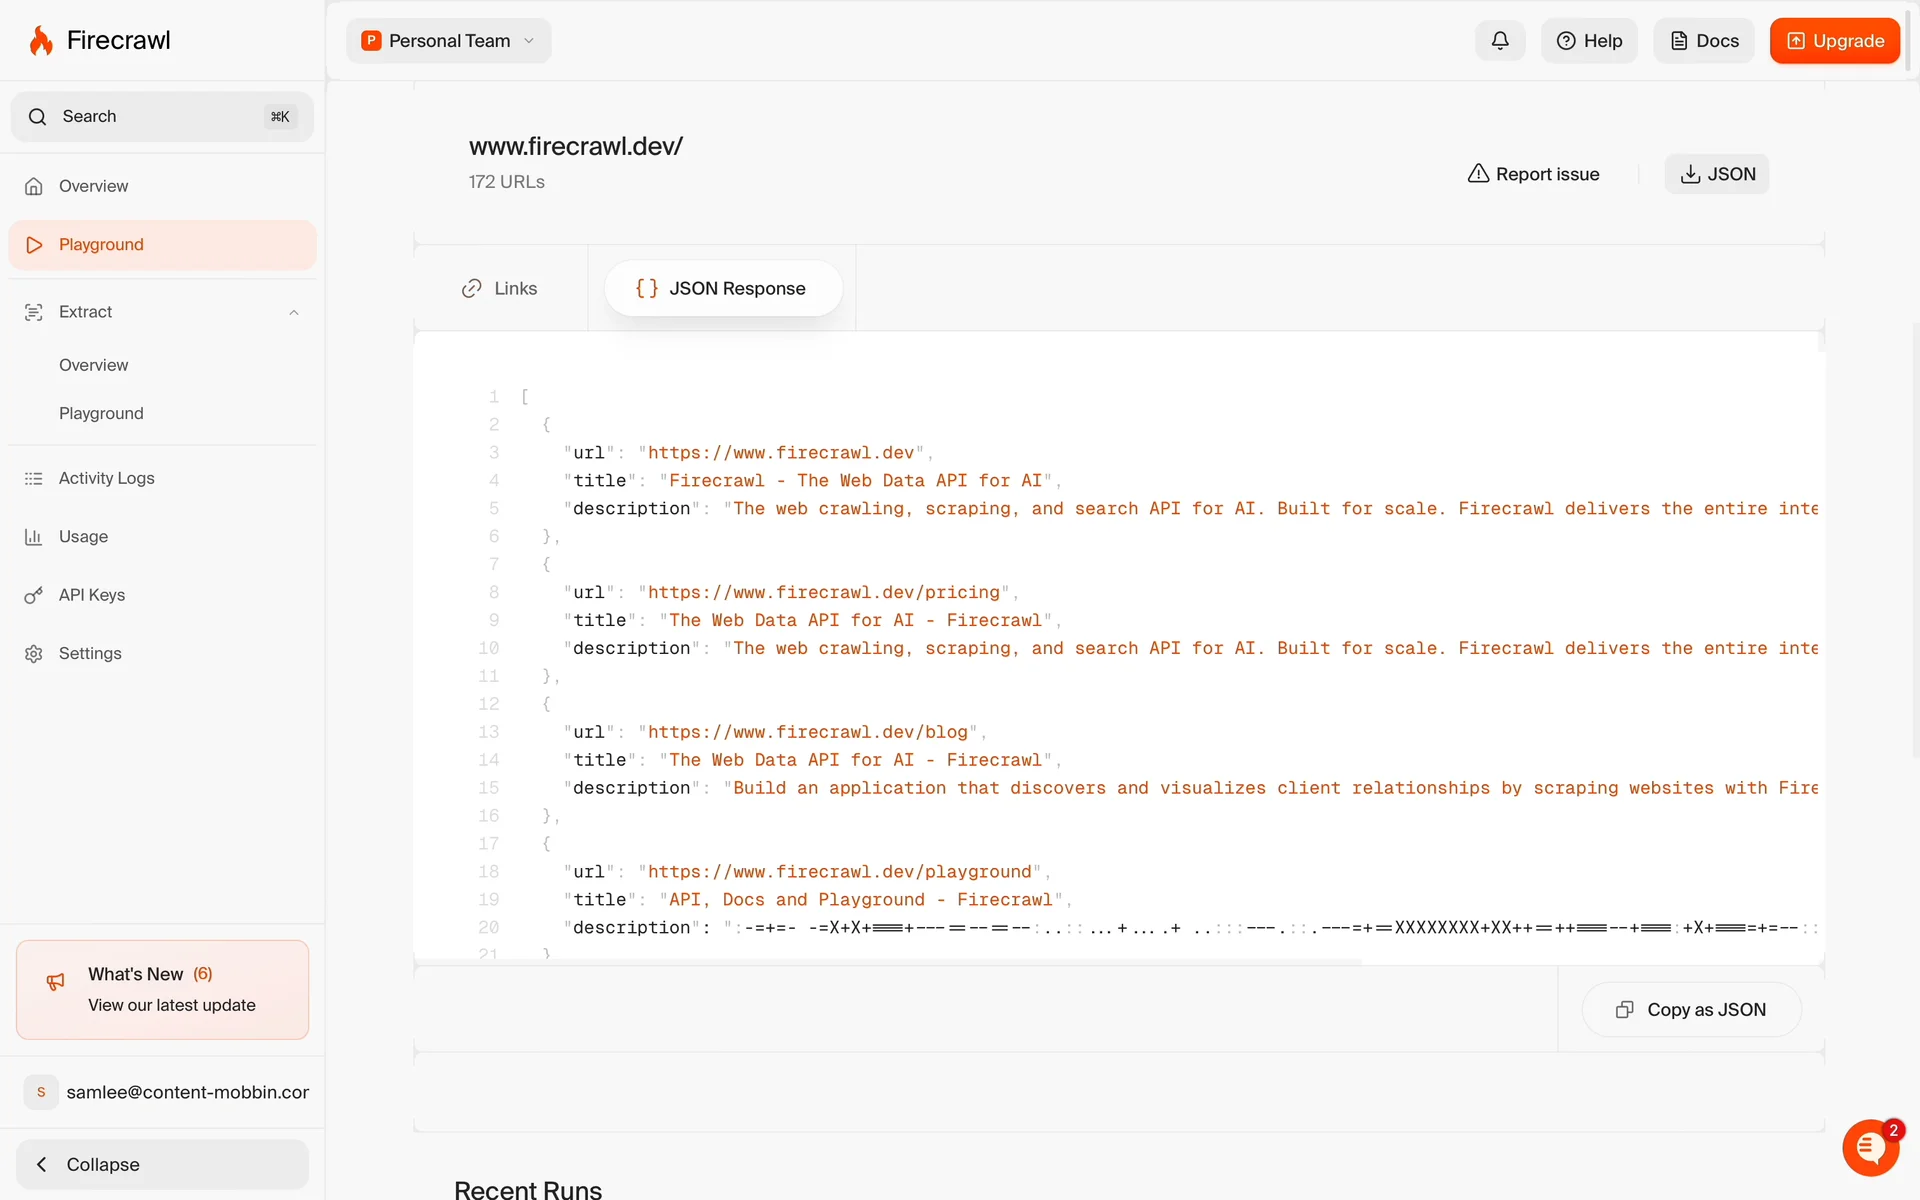
Task: Click the Firecrawl flame logo
Action: coord(41,41)
